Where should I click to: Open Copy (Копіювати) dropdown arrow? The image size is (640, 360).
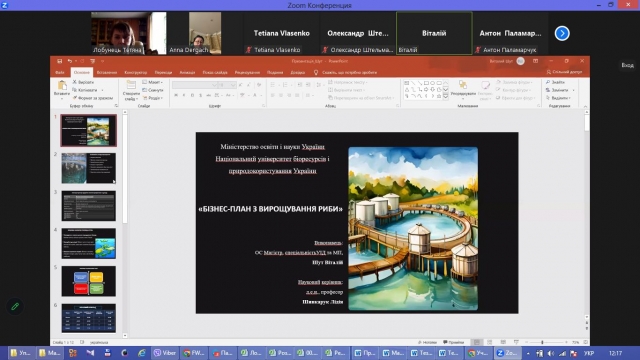point(102,90)
